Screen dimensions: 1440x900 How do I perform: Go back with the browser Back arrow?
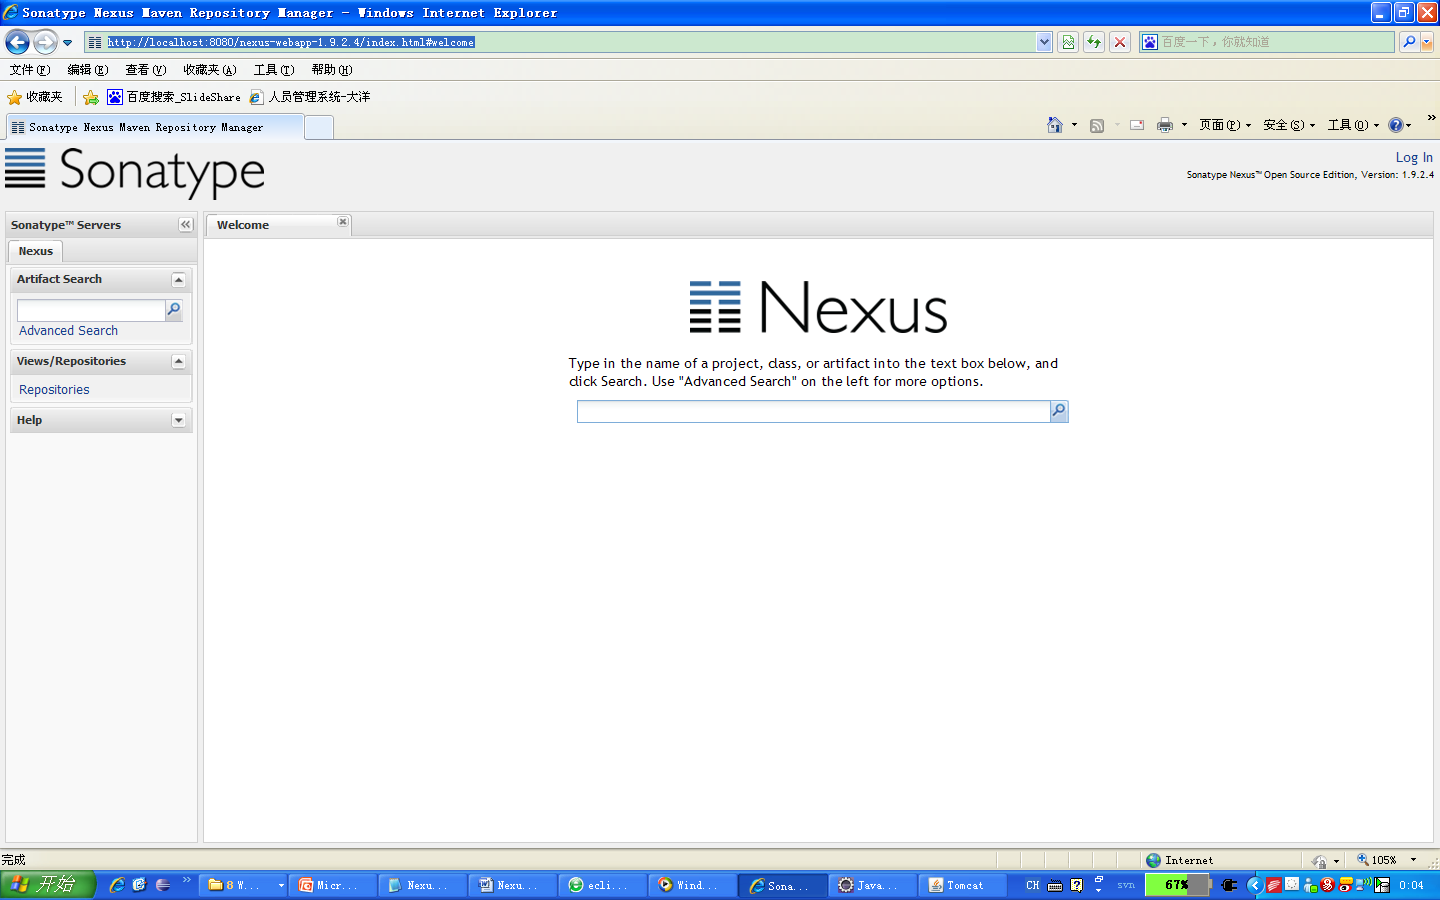pyautogui.click(x=17, y=42)
